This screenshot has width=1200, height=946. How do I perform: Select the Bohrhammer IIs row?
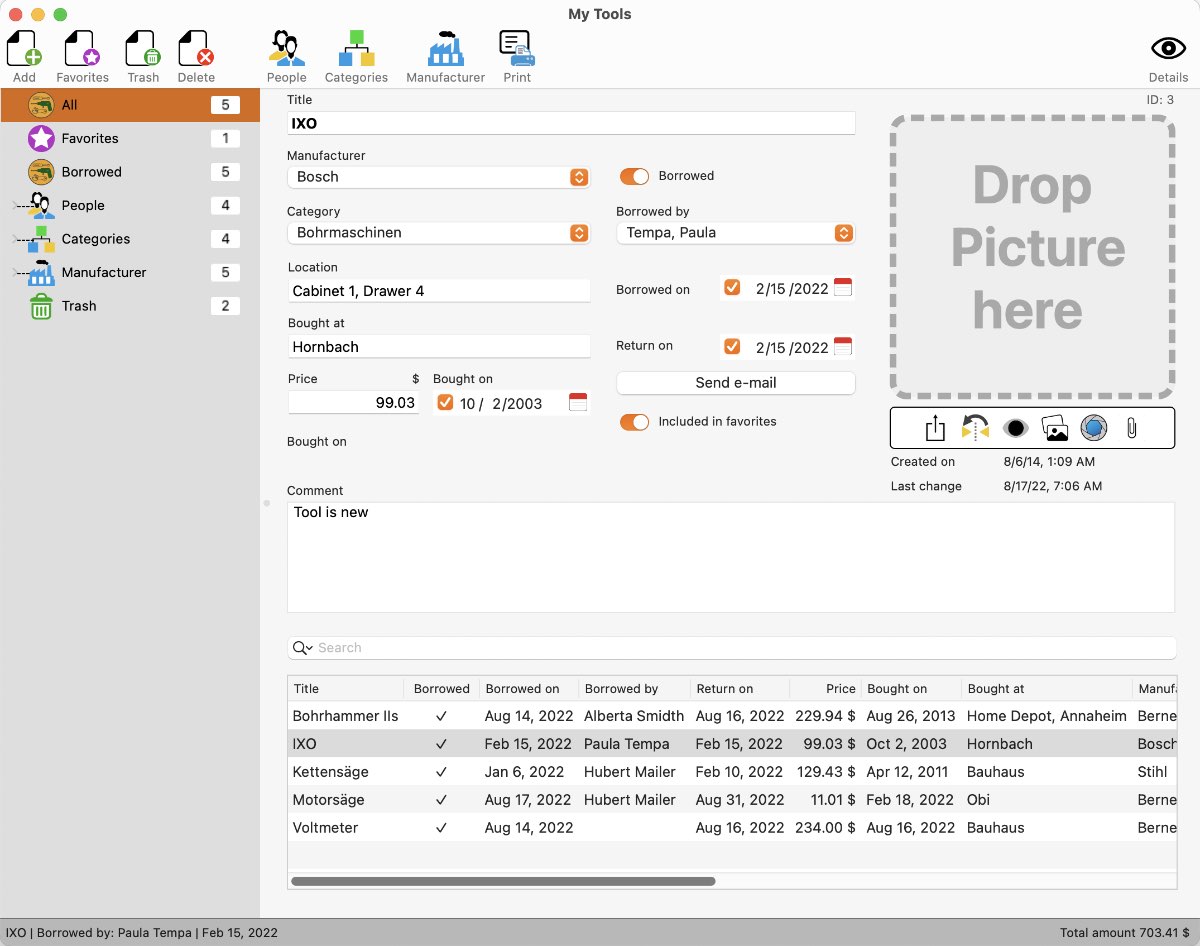click(732, 716)
